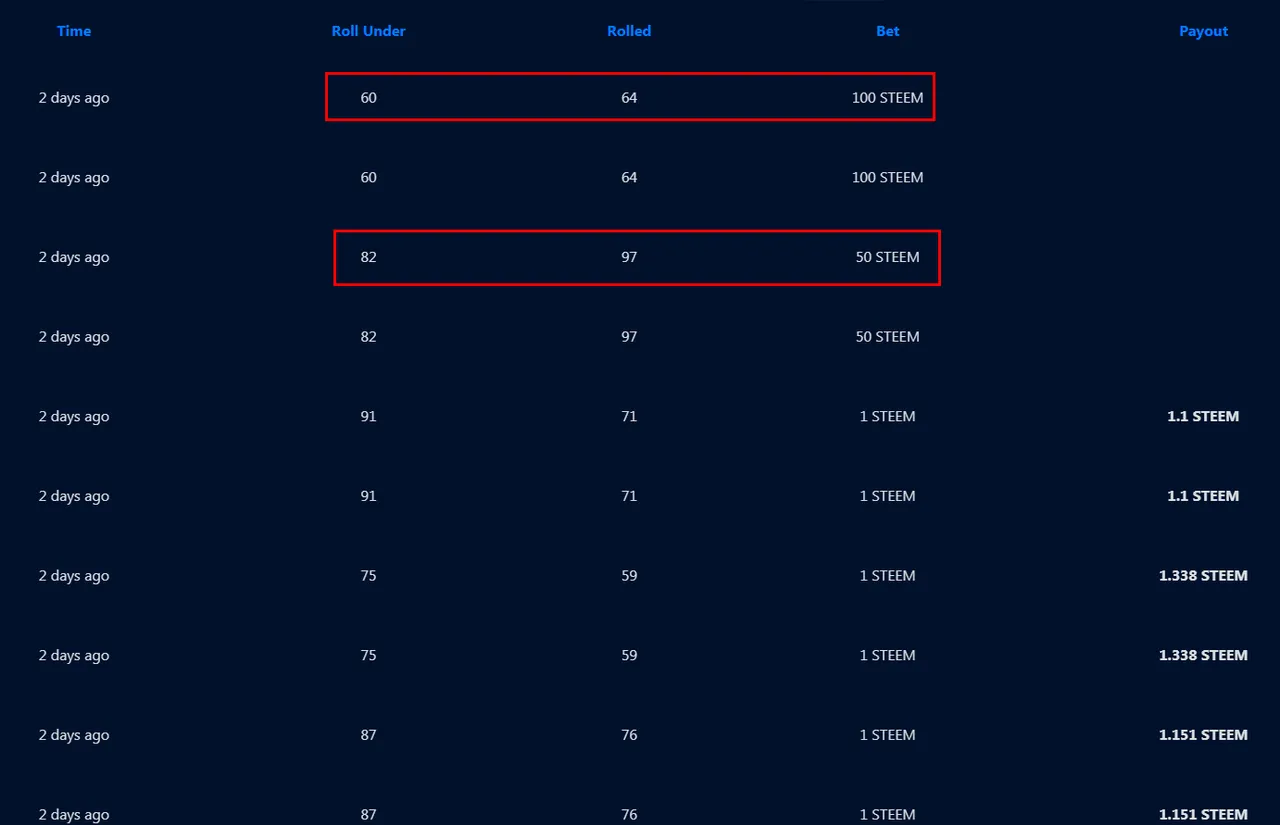Select Rolled 59 in its second row
This screenshot has width=1280, height=825.
coord(629,655)
